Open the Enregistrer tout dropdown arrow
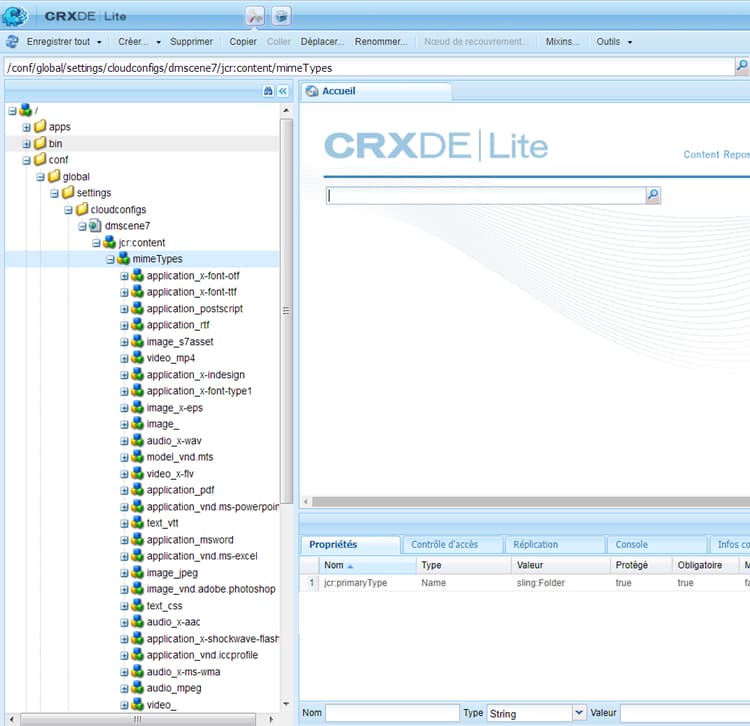Image resolution: width=750 pixels, height=726 pixels. (x=99, y=42)
